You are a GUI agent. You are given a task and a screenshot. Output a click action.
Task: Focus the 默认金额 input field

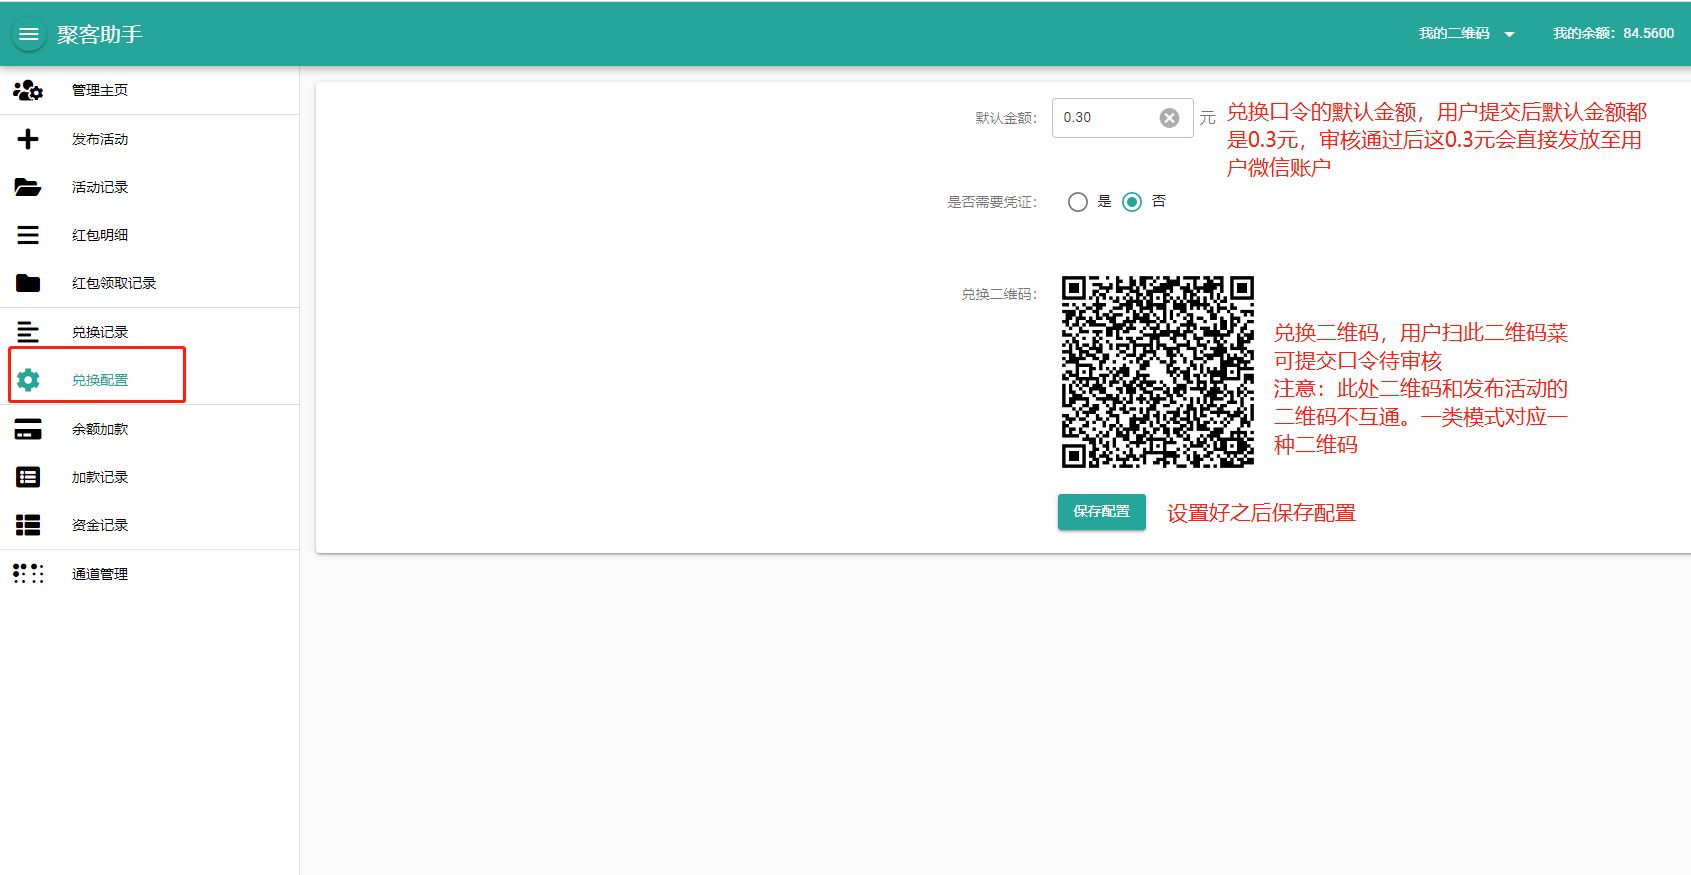click(x=1122, y=118)
